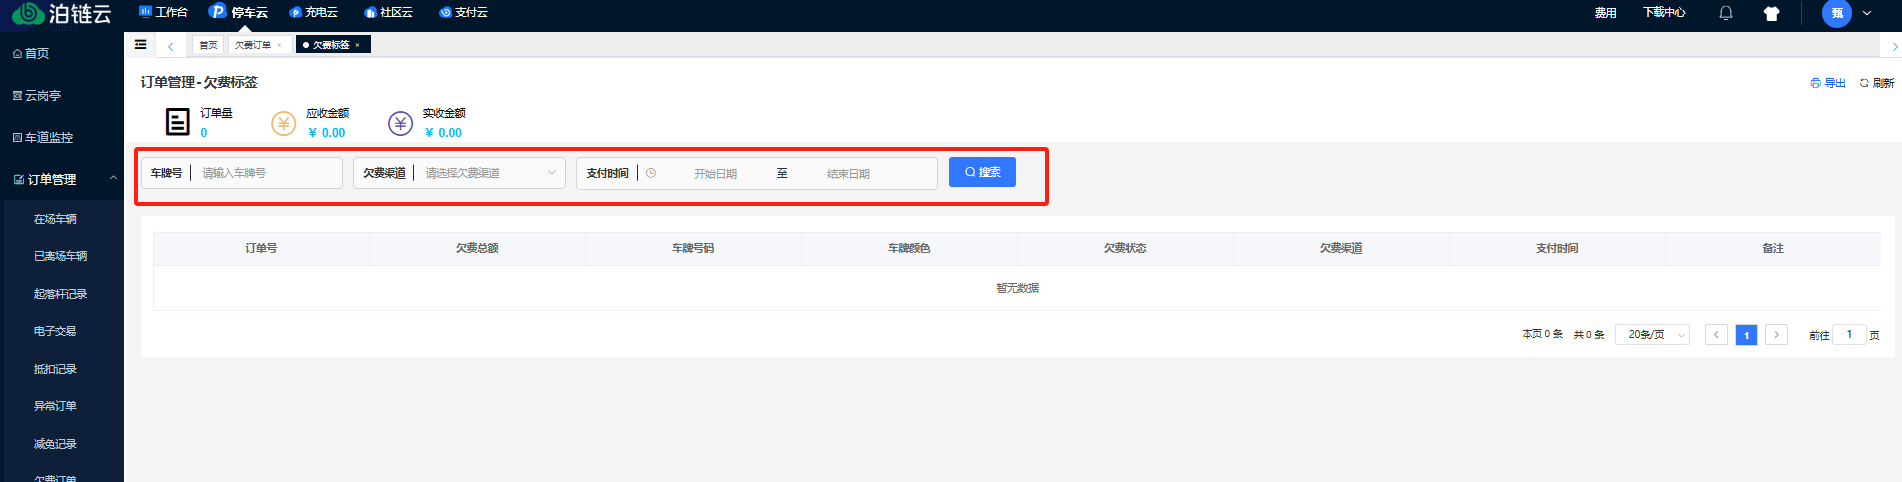
Task: Open 在场车辆 submenu item
Action: pos(55,219)
